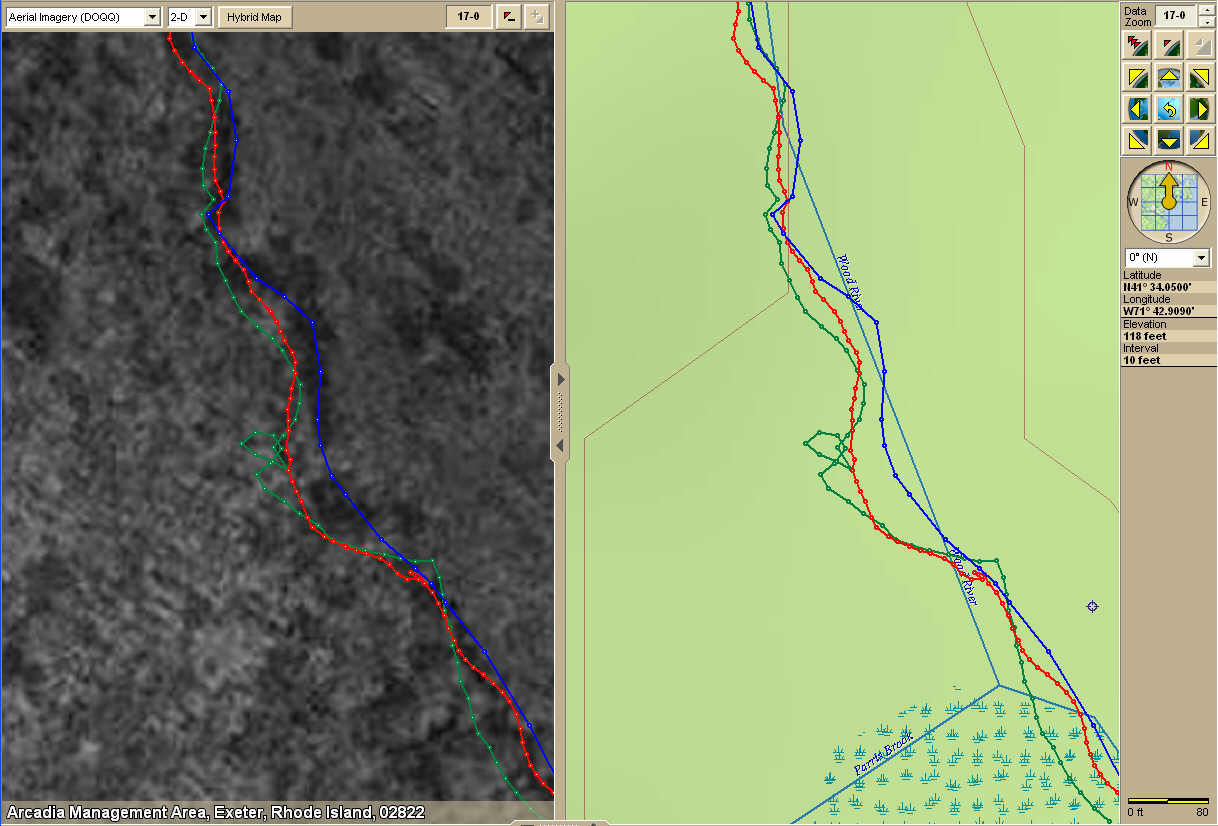The height and width of the screenshot is (826, 1218).
Task: Pan map southeast using diagonal arrow
Action: coord(1199,139)
